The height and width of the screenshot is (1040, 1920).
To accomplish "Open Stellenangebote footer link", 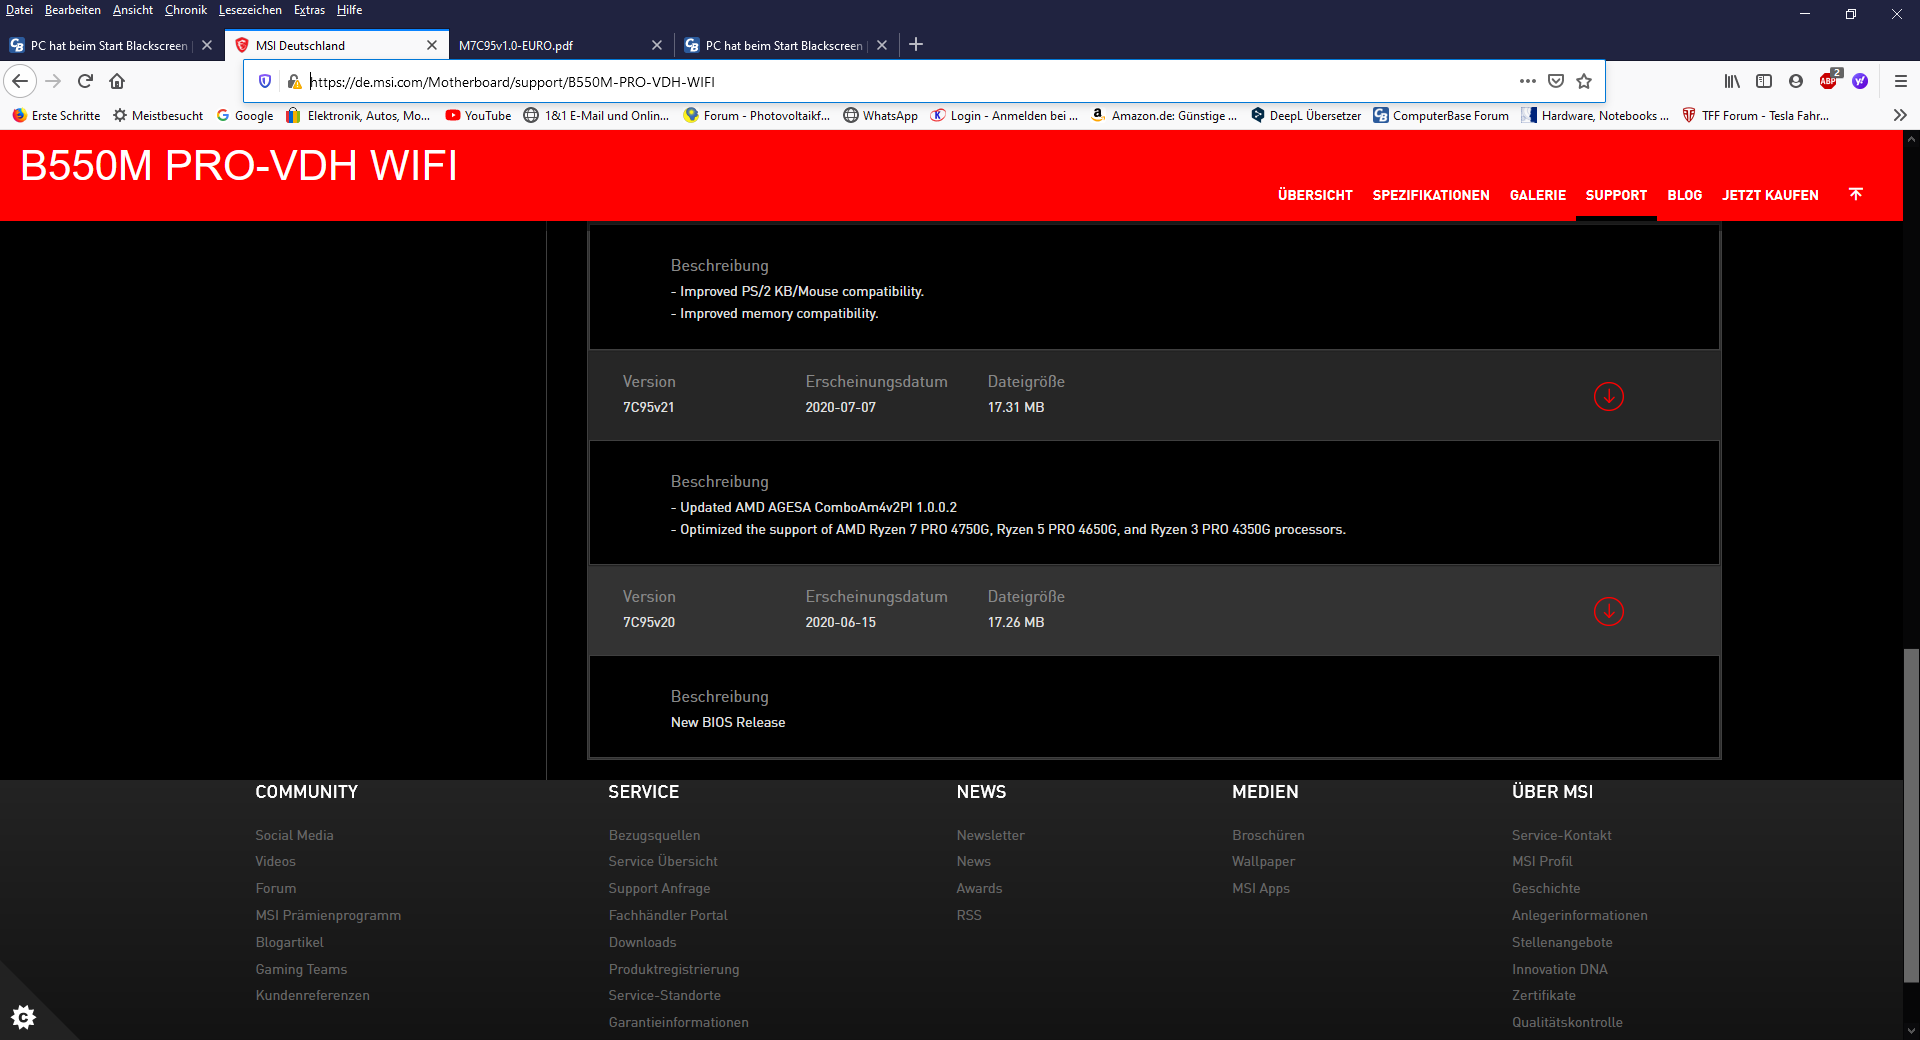I will coord(1562,942).
